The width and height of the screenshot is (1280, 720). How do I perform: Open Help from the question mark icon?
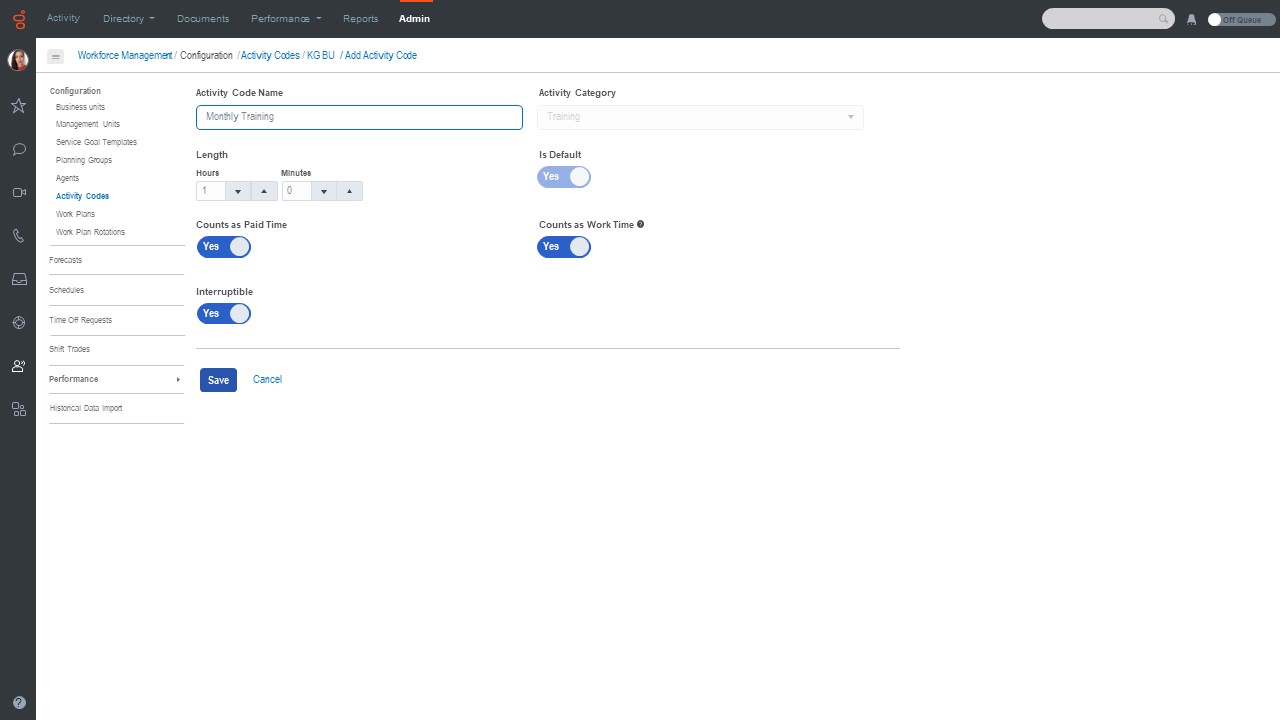point(18,703)
